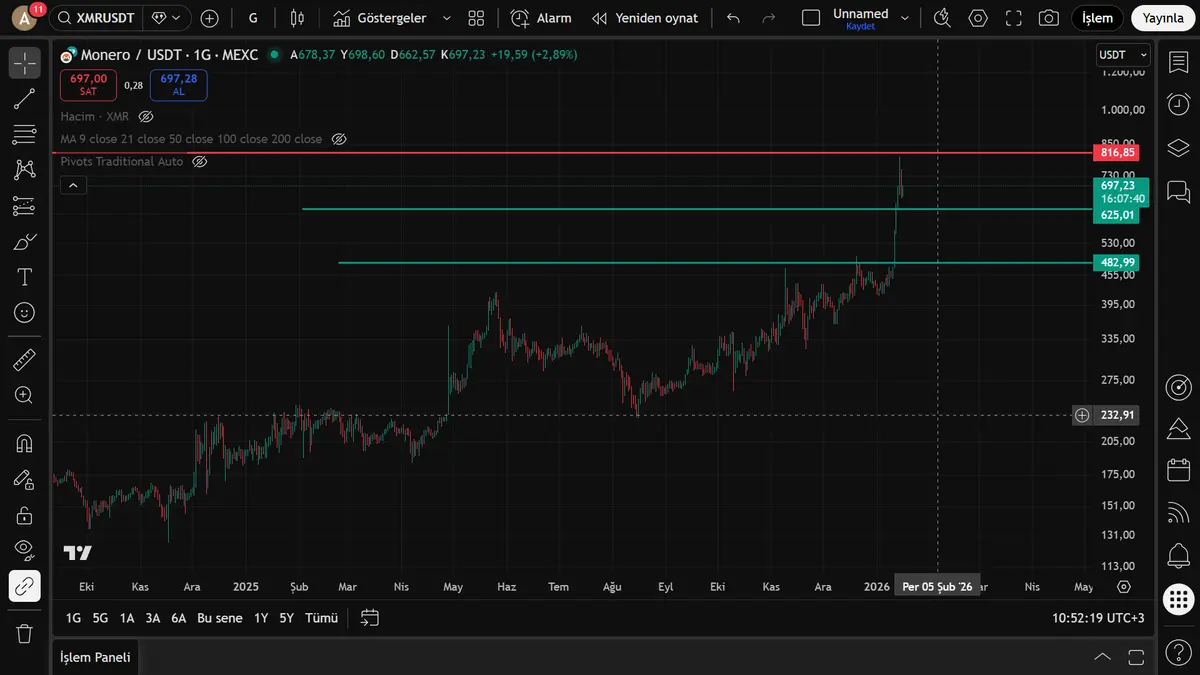Collapse the indicator legend chevron
1200x675 pixels.
tap(73, 185)
